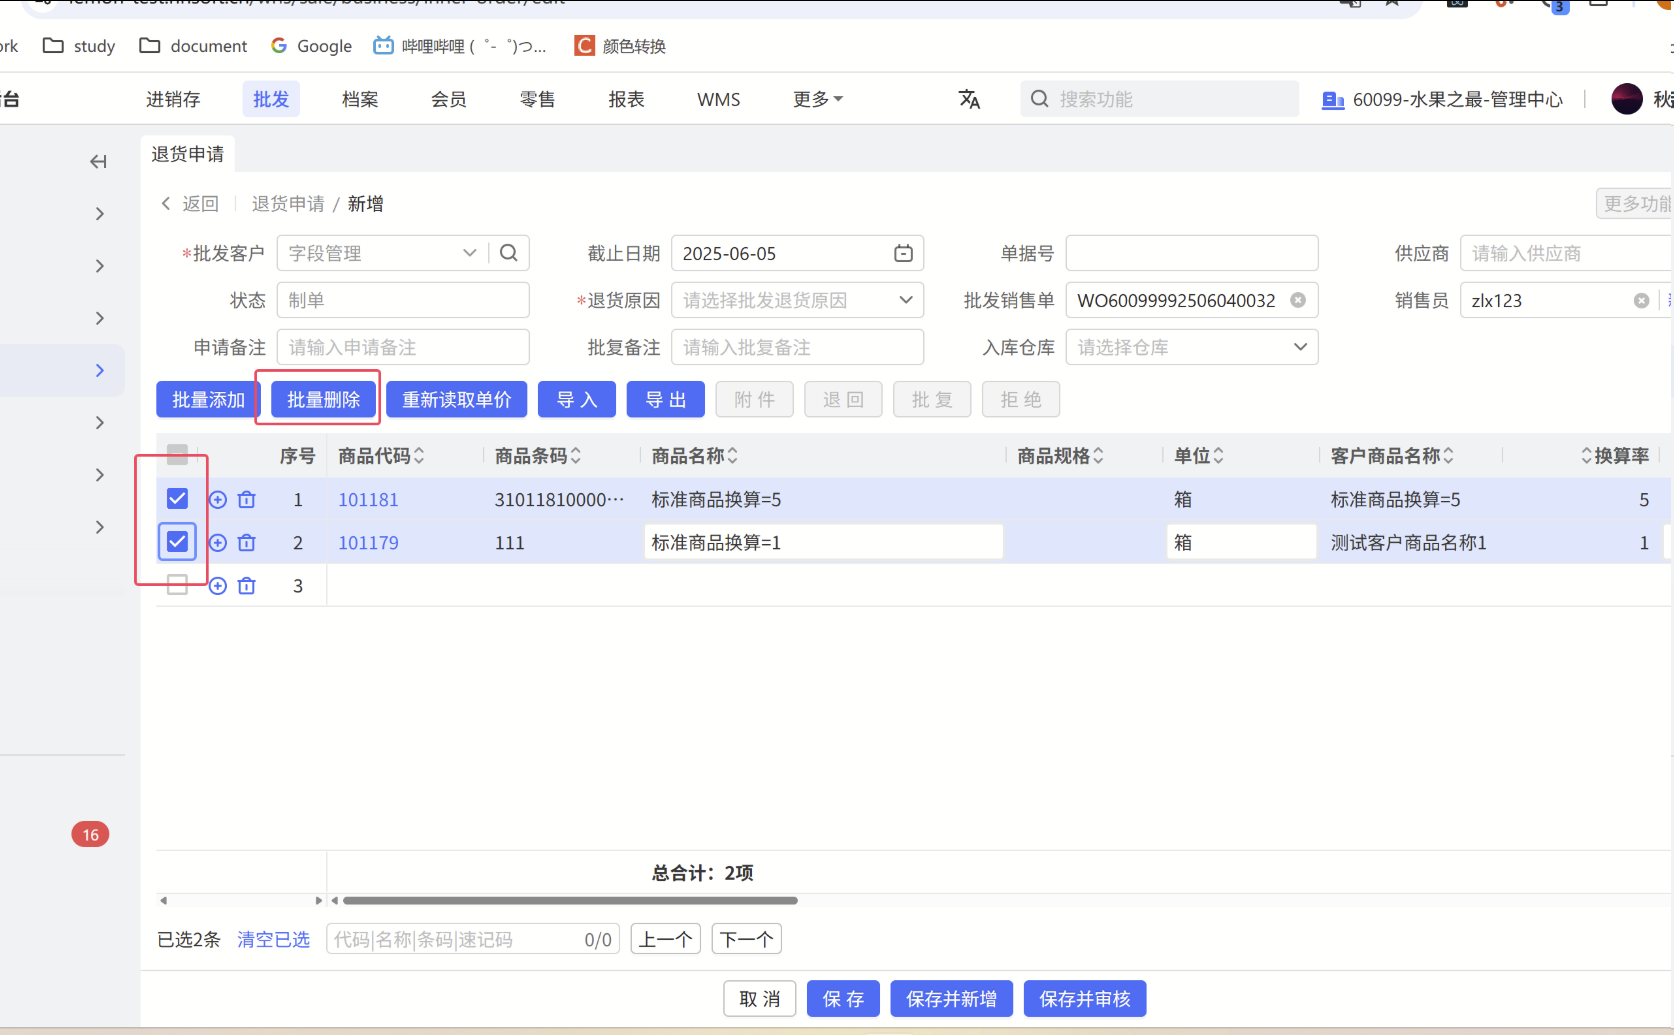Open the 批发 menu
Viewport: 1674px width, 1035px height.
(x=271, y=99)
